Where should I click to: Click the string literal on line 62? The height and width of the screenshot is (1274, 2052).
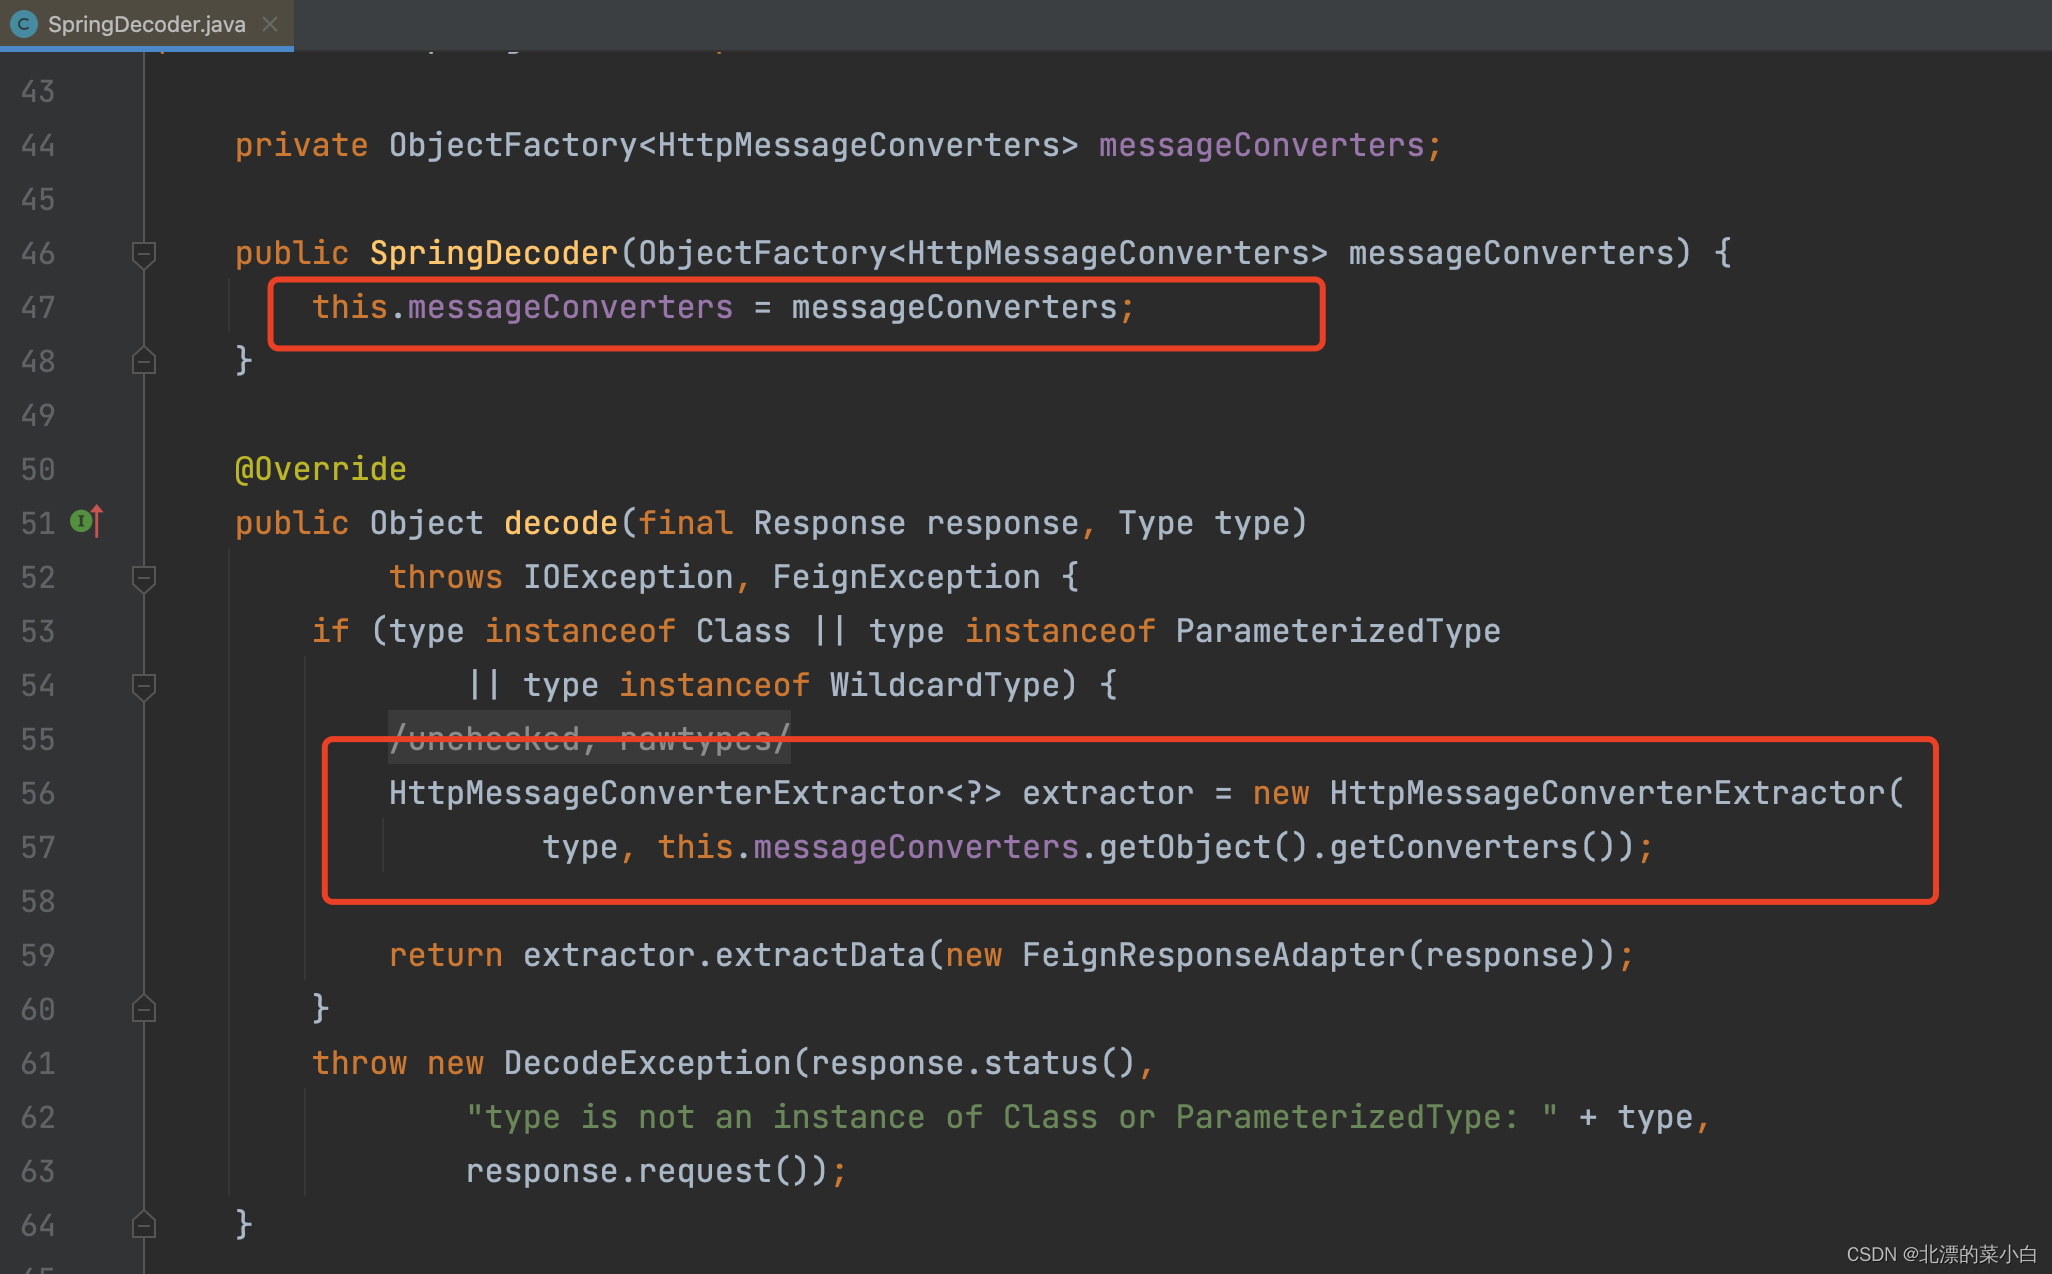tap(1012, 1117)
